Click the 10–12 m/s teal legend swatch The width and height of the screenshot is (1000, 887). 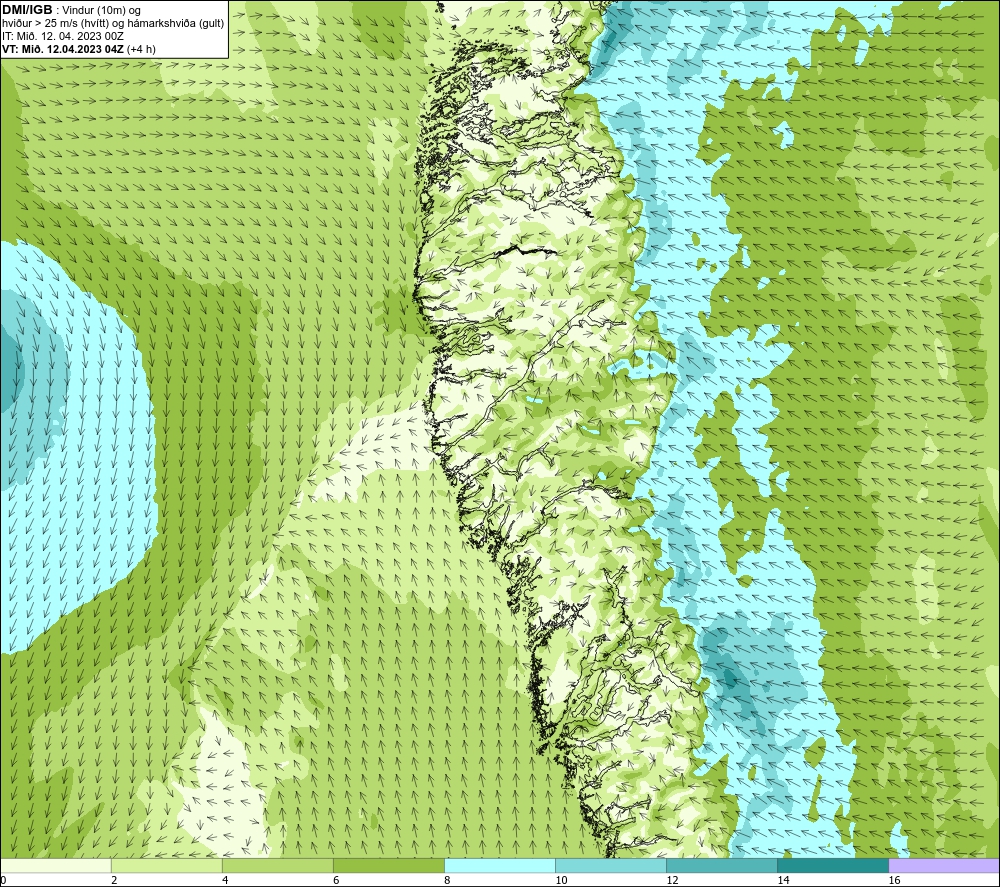pyautogui.click(x=610, y=866)
